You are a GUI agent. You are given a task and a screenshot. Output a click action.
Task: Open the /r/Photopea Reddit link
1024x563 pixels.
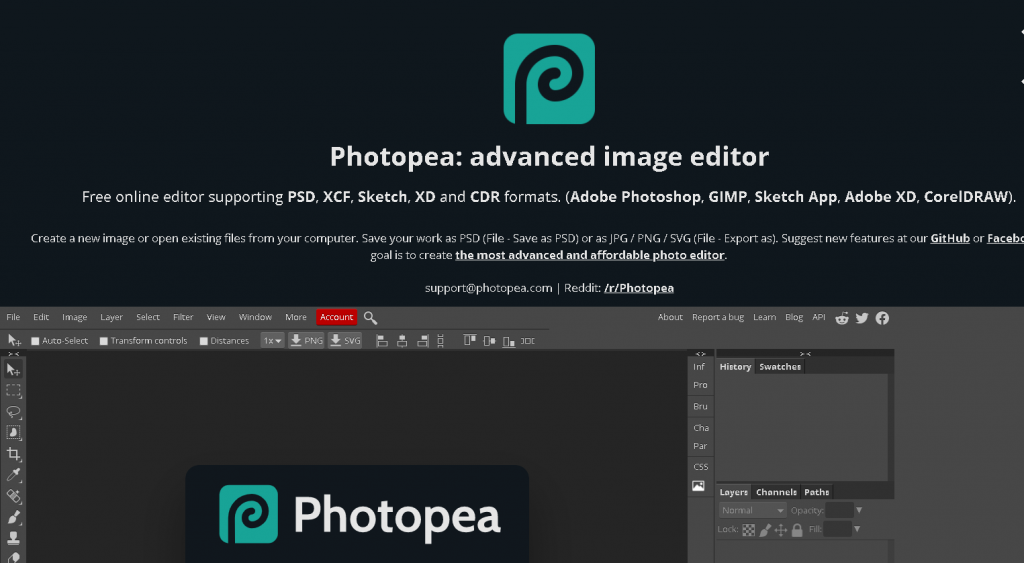point(639,288)
